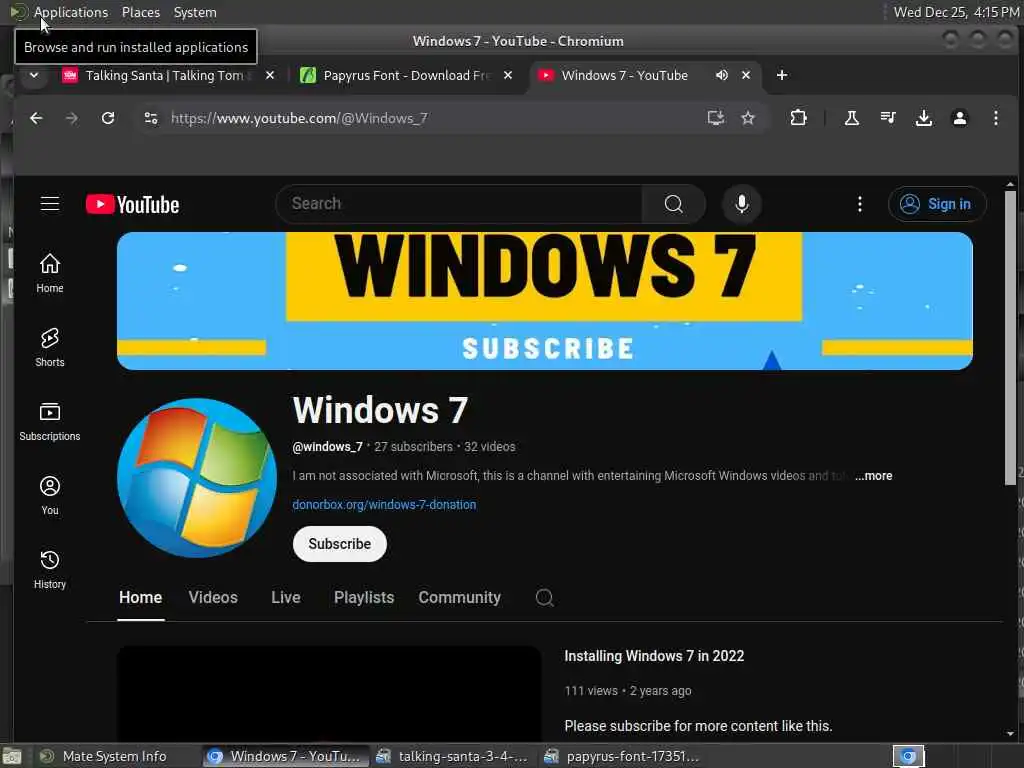Expand channel description with ...more
The image size is (1024, 768).
(x=874, y=476)
